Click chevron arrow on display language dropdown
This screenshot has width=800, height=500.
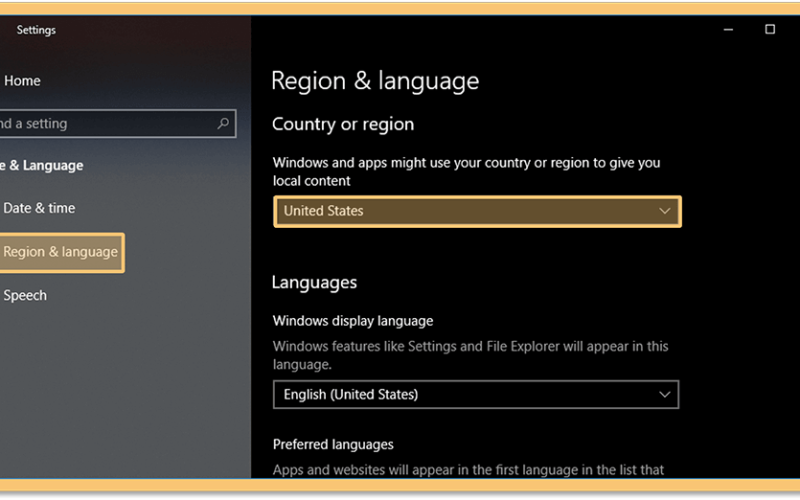pyautogui.click(x=664, y=394)
